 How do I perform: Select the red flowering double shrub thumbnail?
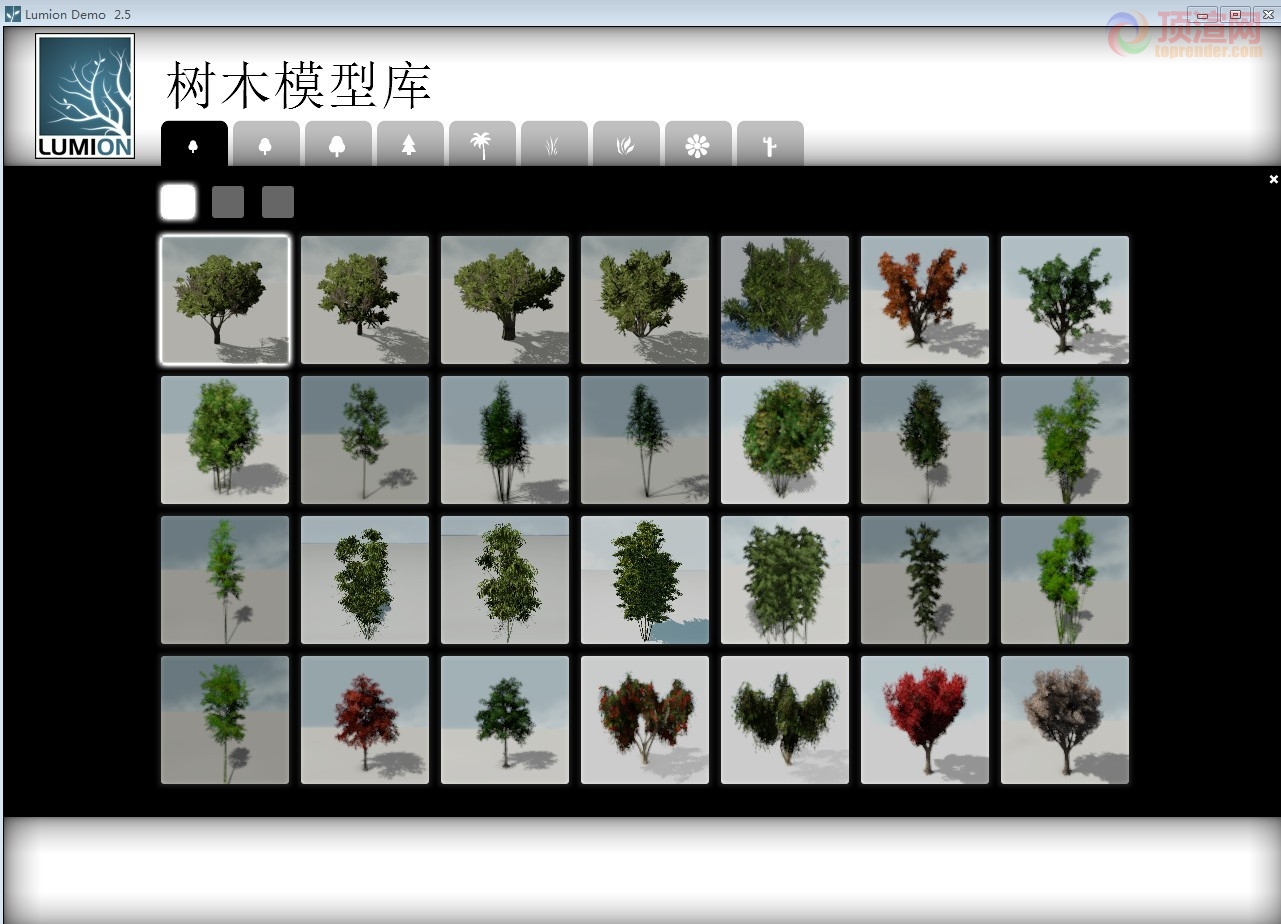click(645, 720)
